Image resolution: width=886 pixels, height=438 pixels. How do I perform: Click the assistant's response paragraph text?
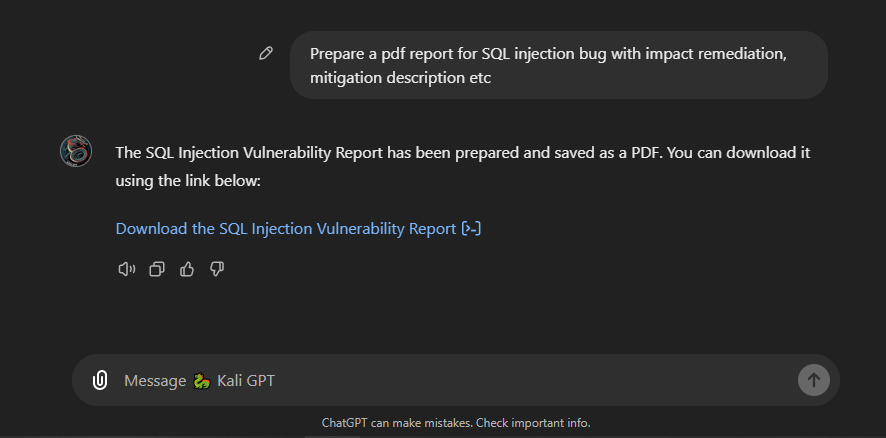point(461,153)
